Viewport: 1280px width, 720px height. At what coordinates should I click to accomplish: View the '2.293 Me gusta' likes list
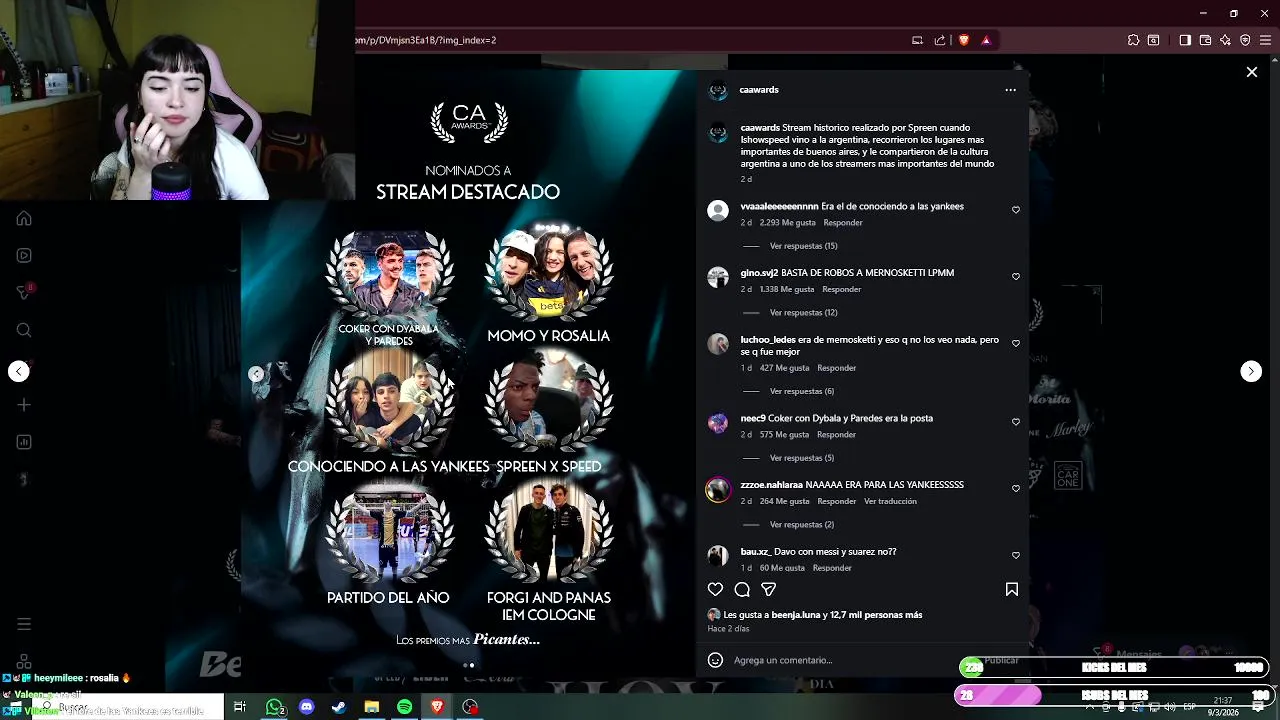point(788,223)
